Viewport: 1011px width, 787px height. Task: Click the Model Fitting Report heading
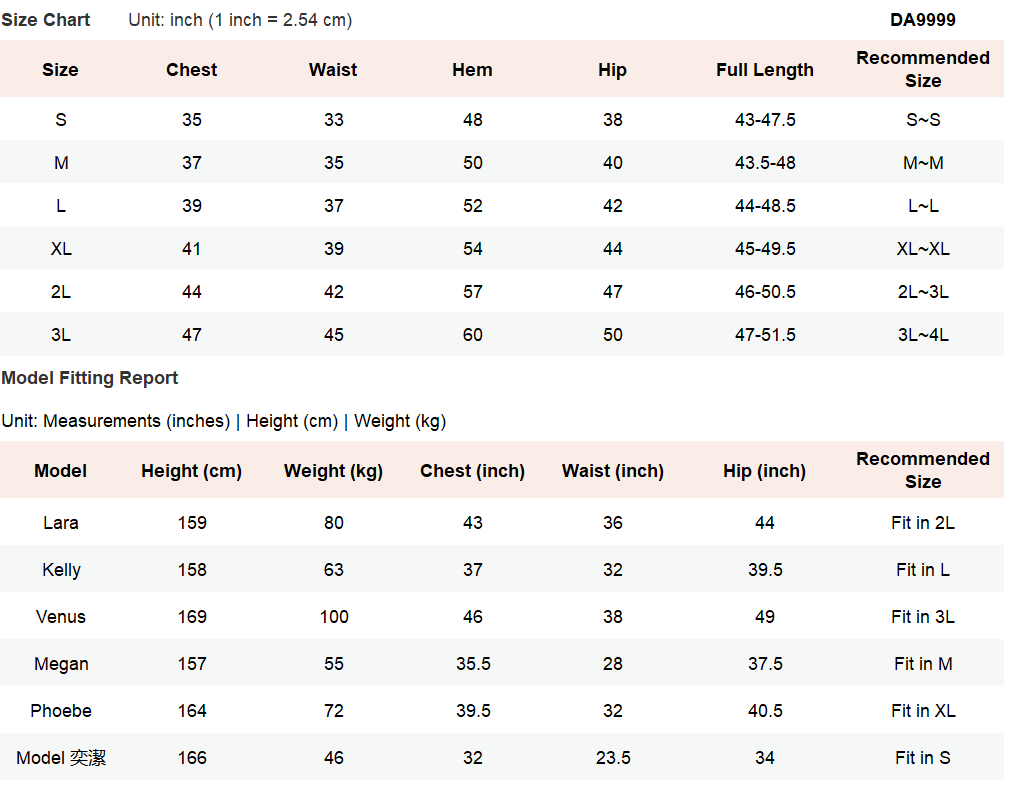click(x=90, y=378)
